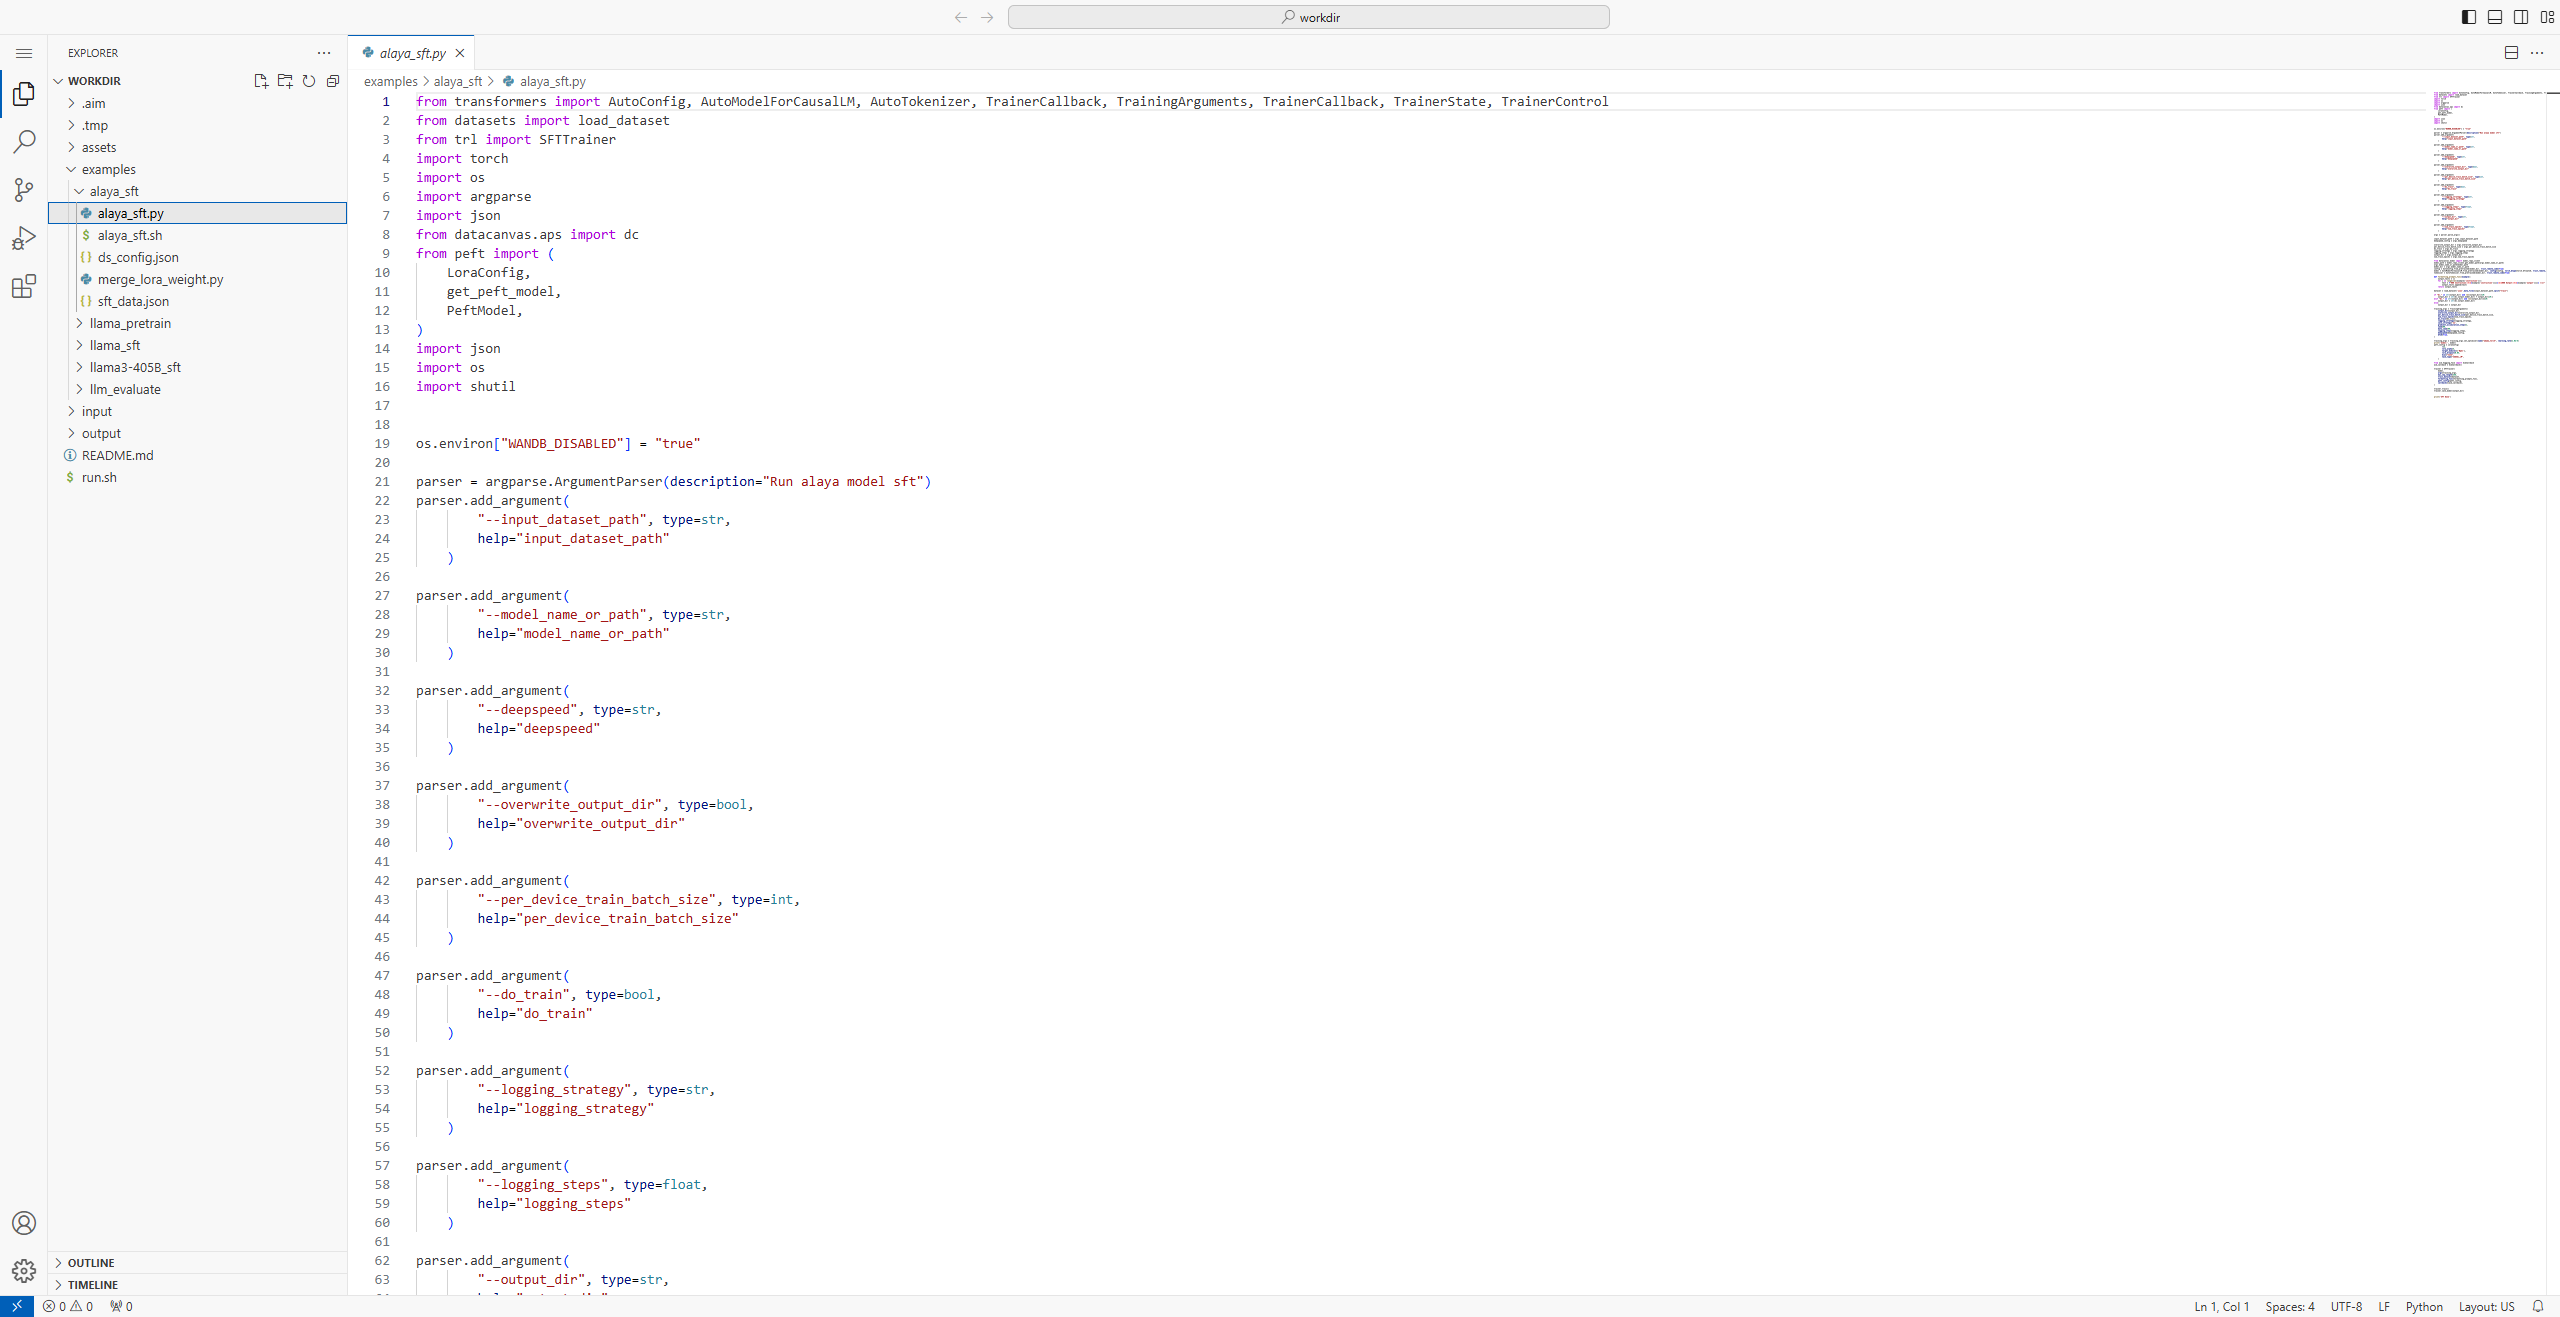Click the New Folder icon in Explorer
The image size is (2560, 1317).
[285, 81]
